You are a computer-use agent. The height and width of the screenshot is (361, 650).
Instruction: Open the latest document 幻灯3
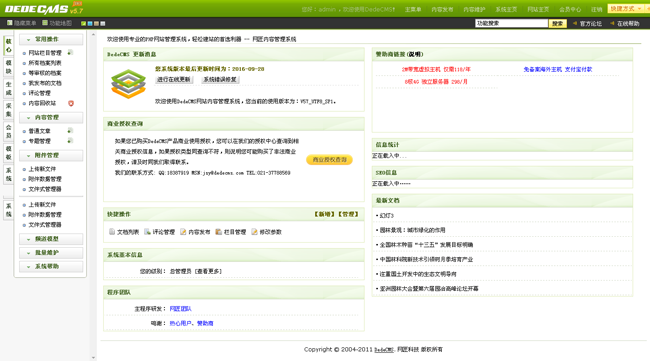[x=386, y=216]
